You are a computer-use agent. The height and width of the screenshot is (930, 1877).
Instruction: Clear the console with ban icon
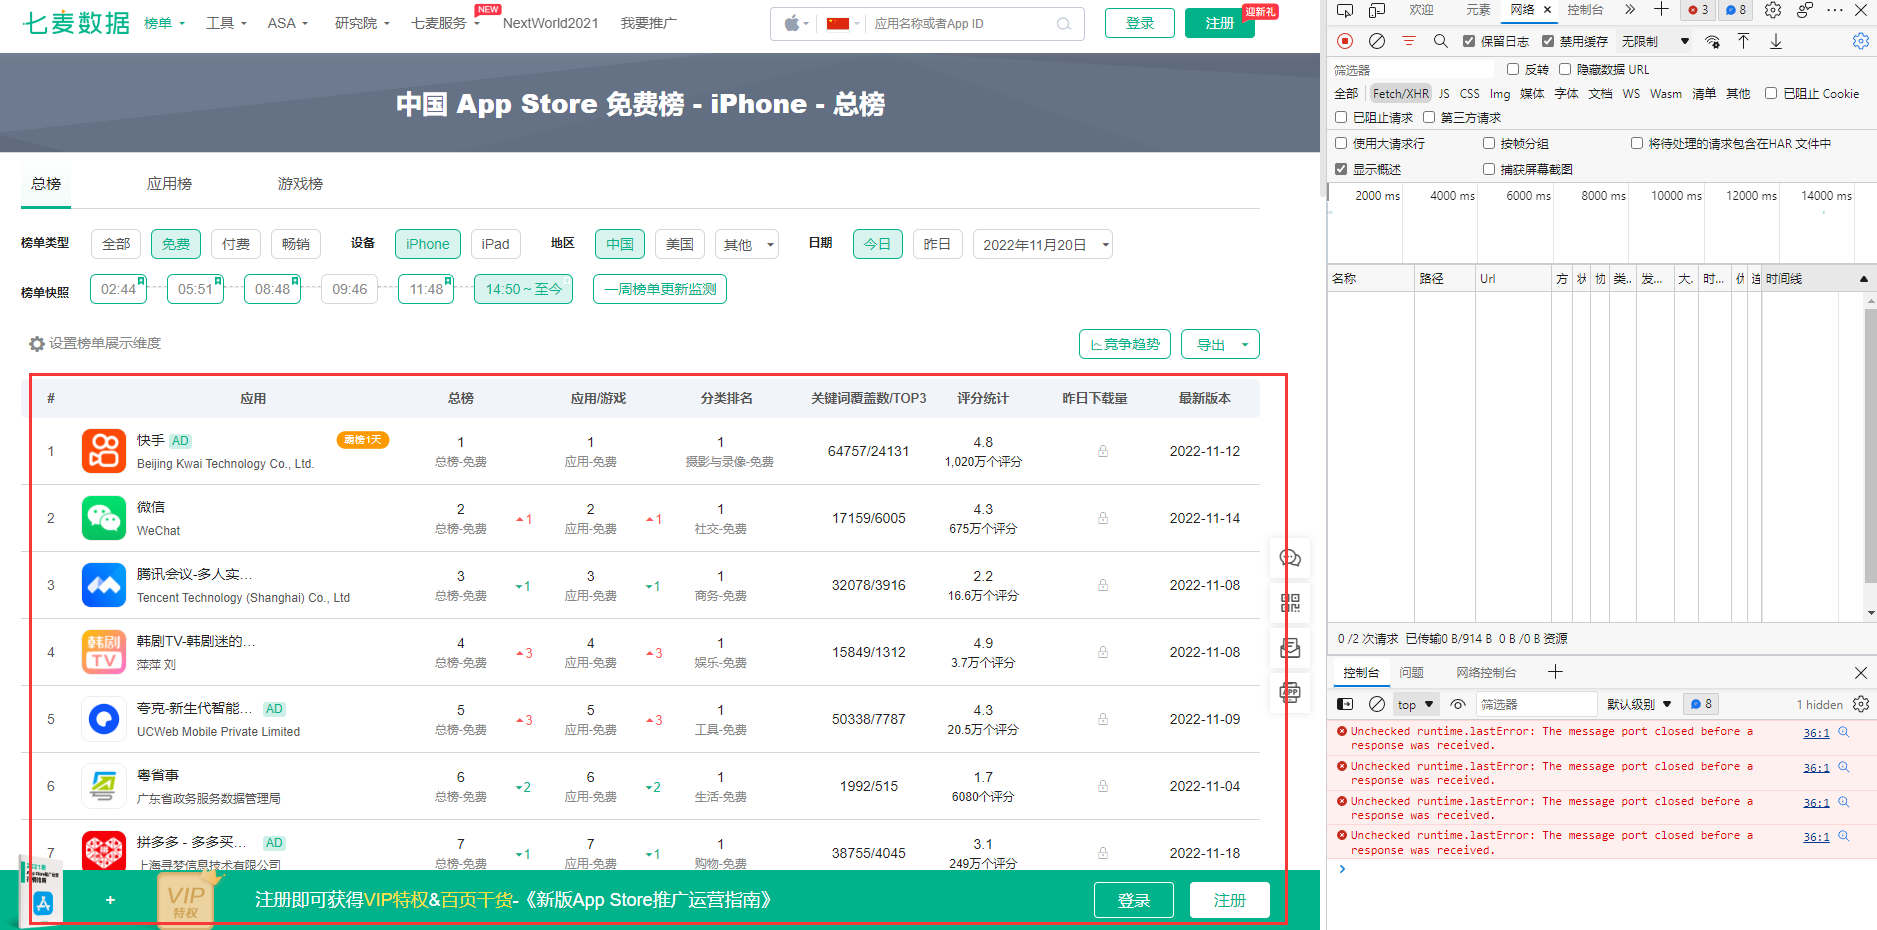pyautogui.click(x=1377, y=704)
